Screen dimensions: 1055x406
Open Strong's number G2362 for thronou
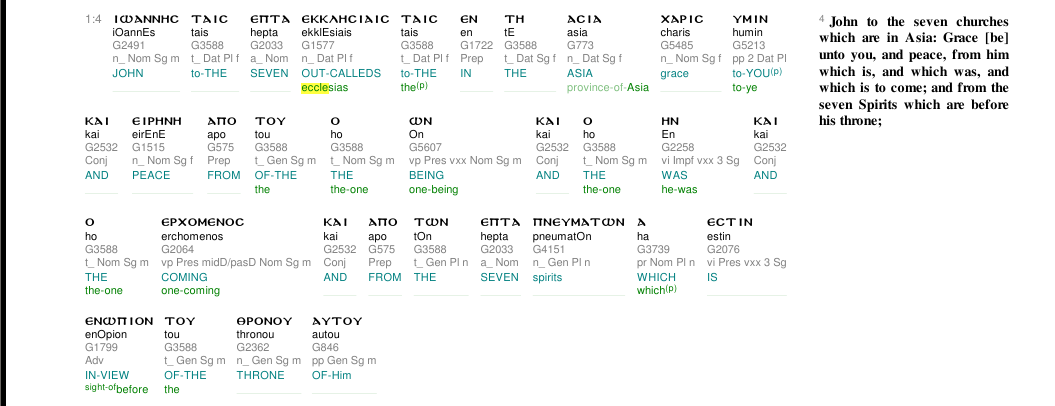point(252,348)
